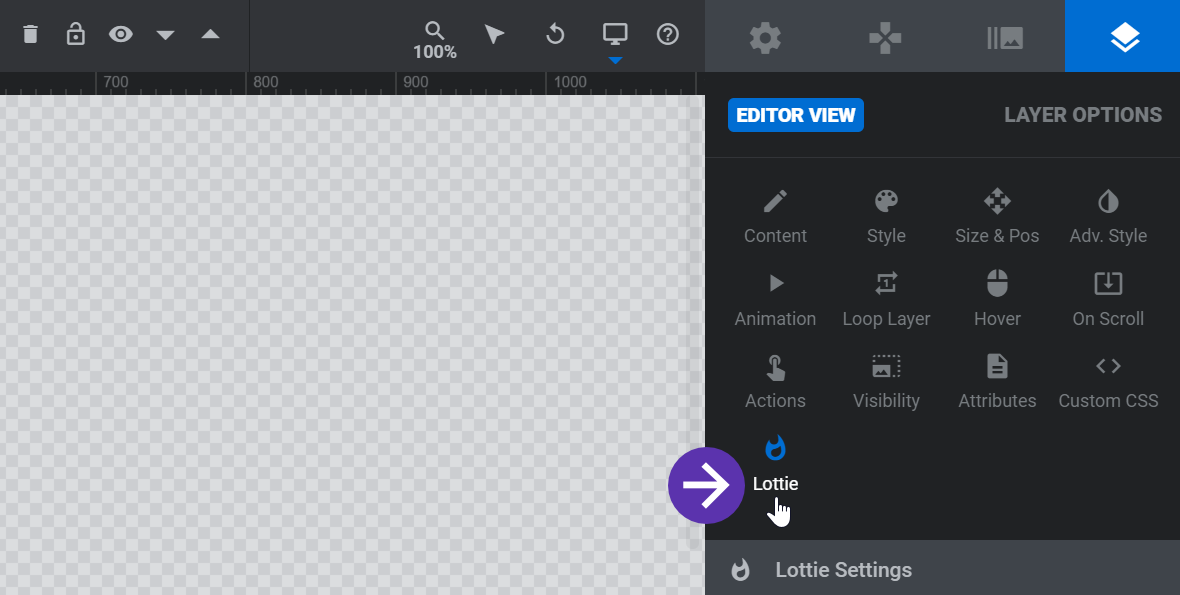The image size is (1180, 595).
Task: Open the help question mark icon
Action: point(668,35)
